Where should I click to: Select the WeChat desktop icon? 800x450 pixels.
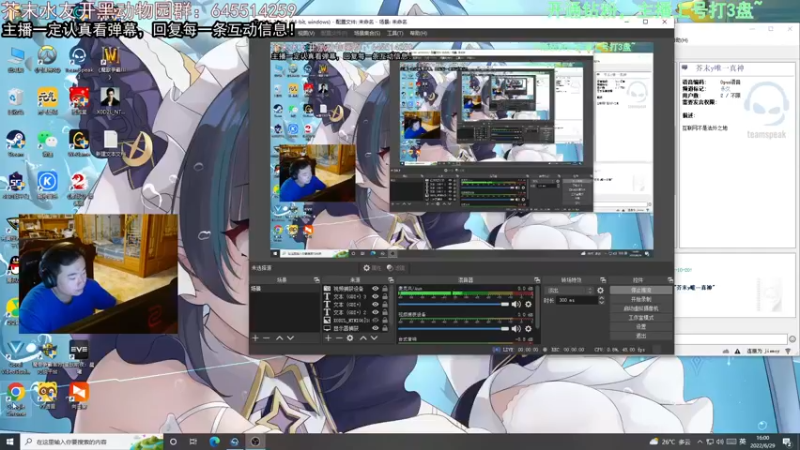tap(47, 143)
